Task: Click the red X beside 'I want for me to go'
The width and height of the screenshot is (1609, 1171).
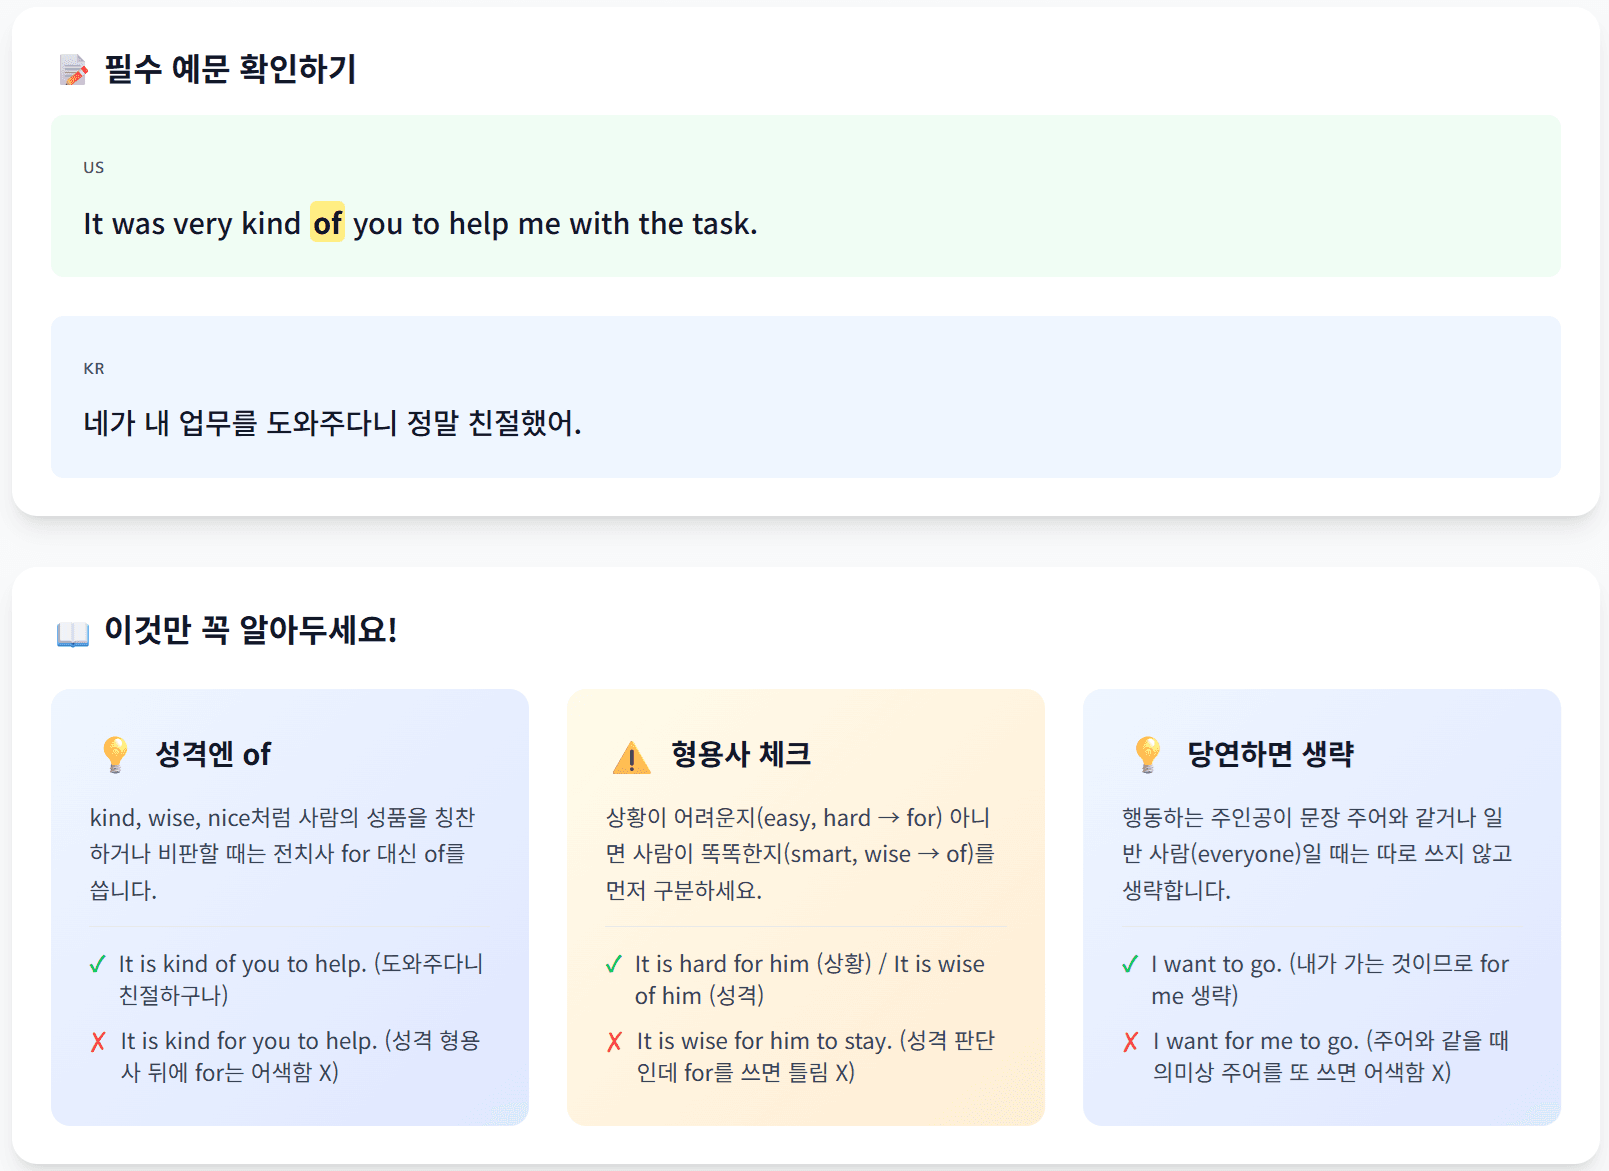Action: pos(1131,1041)
